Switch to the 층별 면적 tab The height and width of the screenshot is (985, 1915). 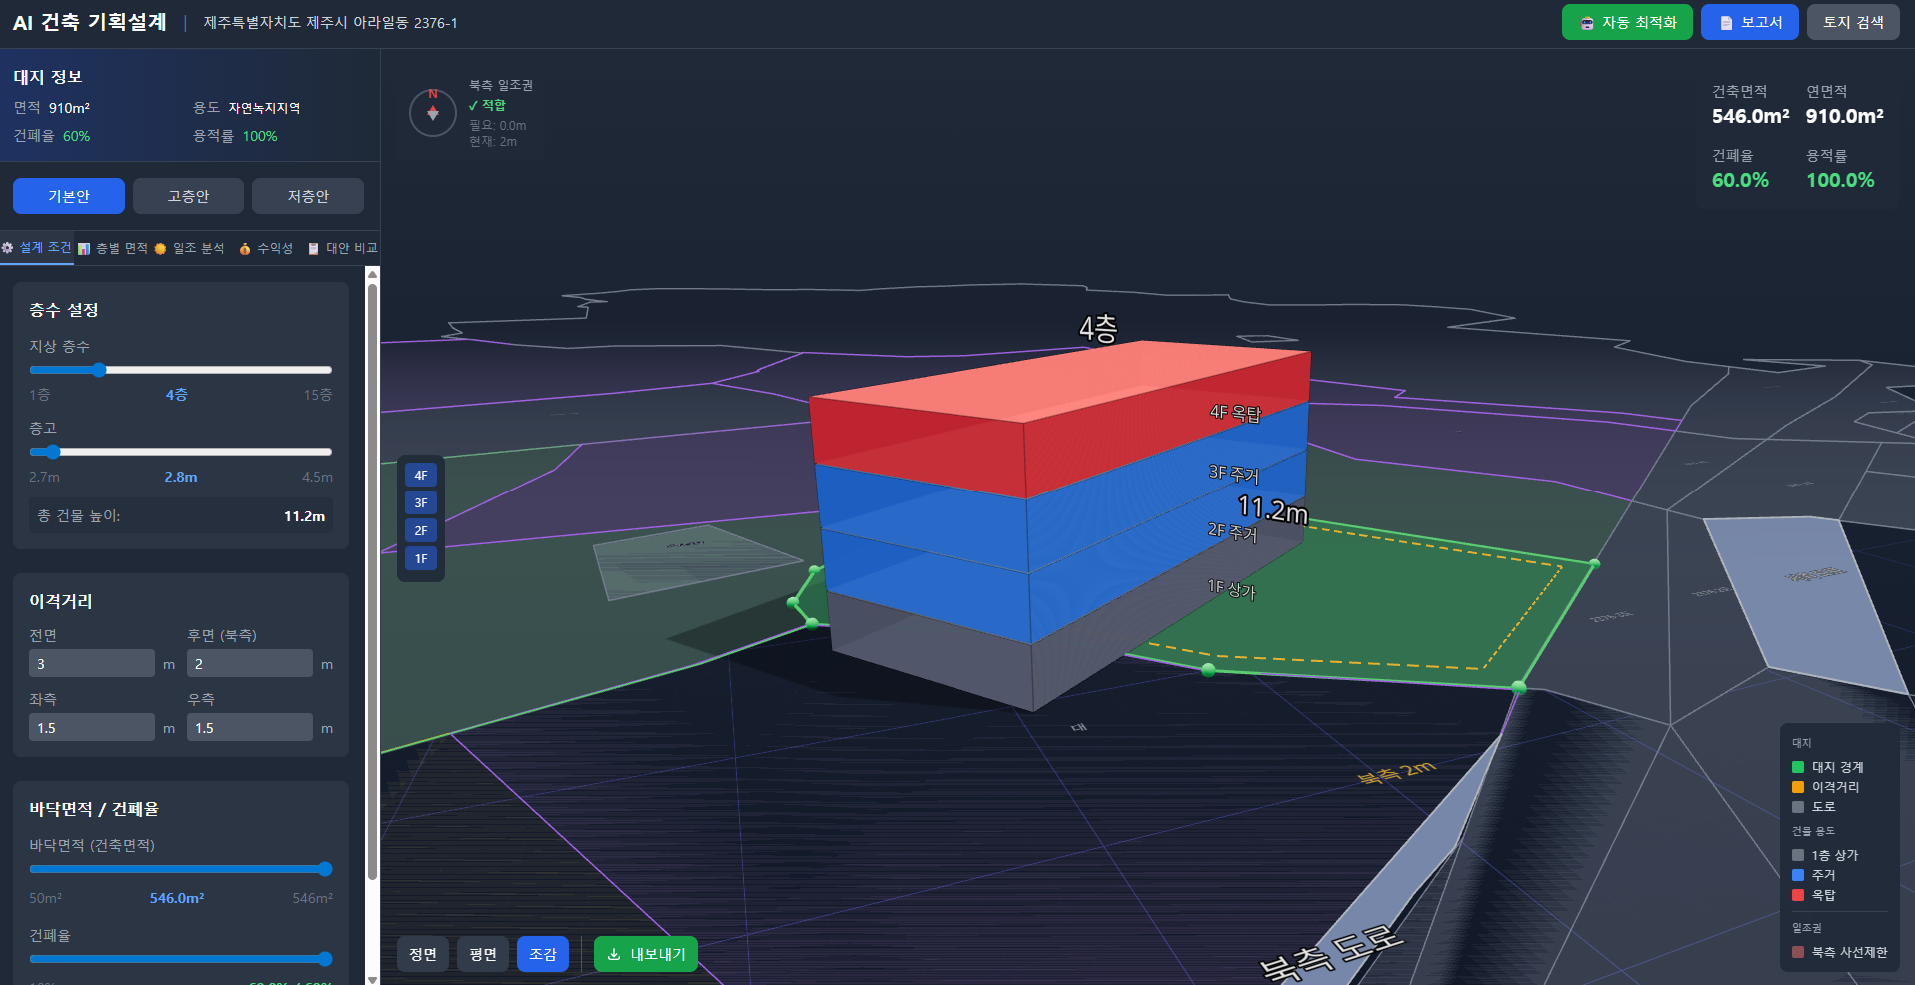coord(113,248)
